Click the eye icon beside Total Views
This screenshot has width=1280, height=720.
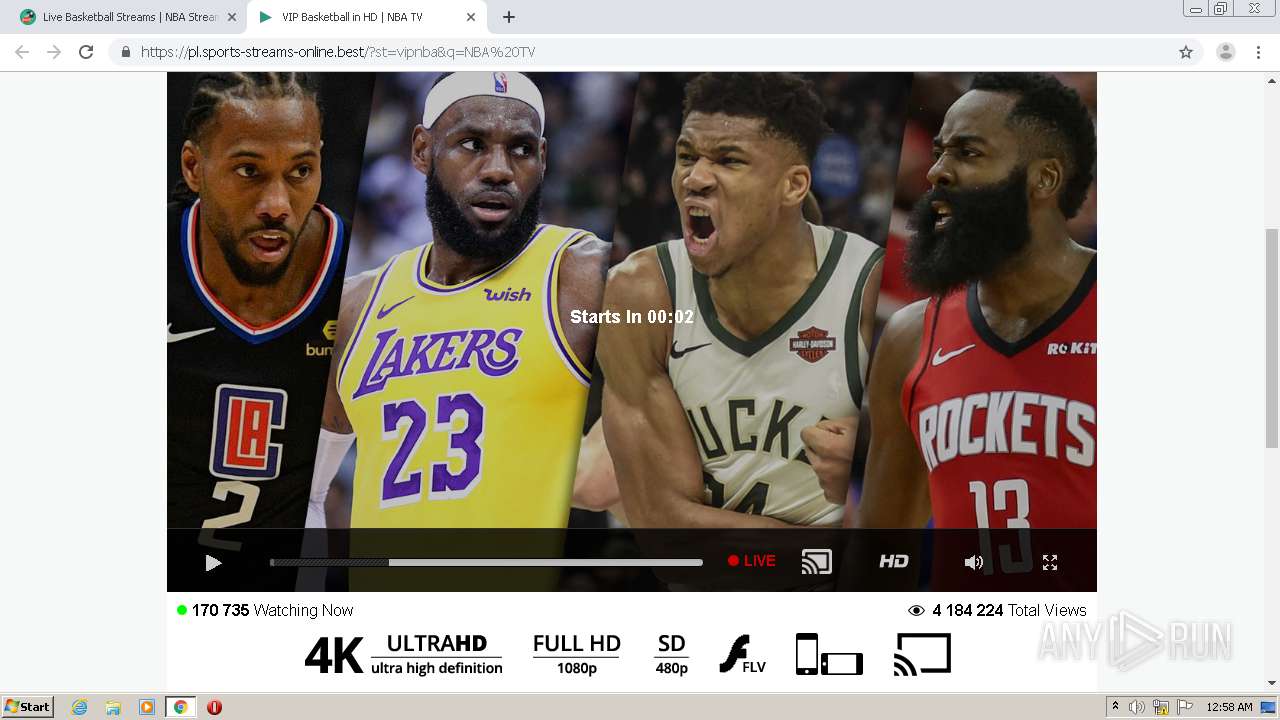915,610
